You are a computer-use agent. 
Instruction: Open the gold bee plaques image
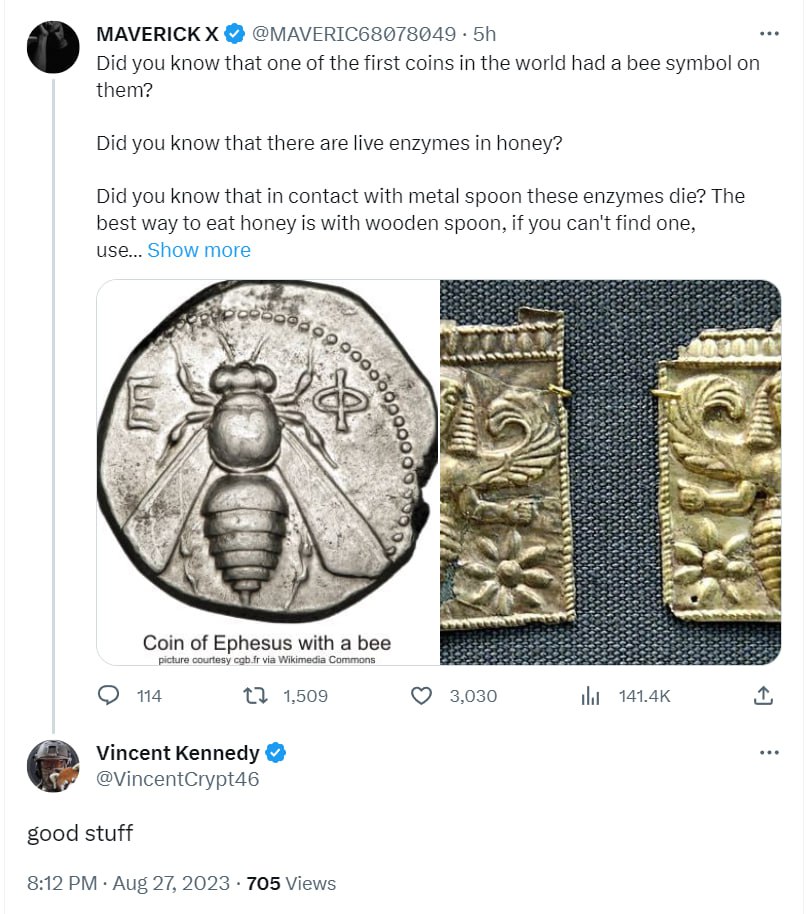pyautogui.click(x=610, y=472)
